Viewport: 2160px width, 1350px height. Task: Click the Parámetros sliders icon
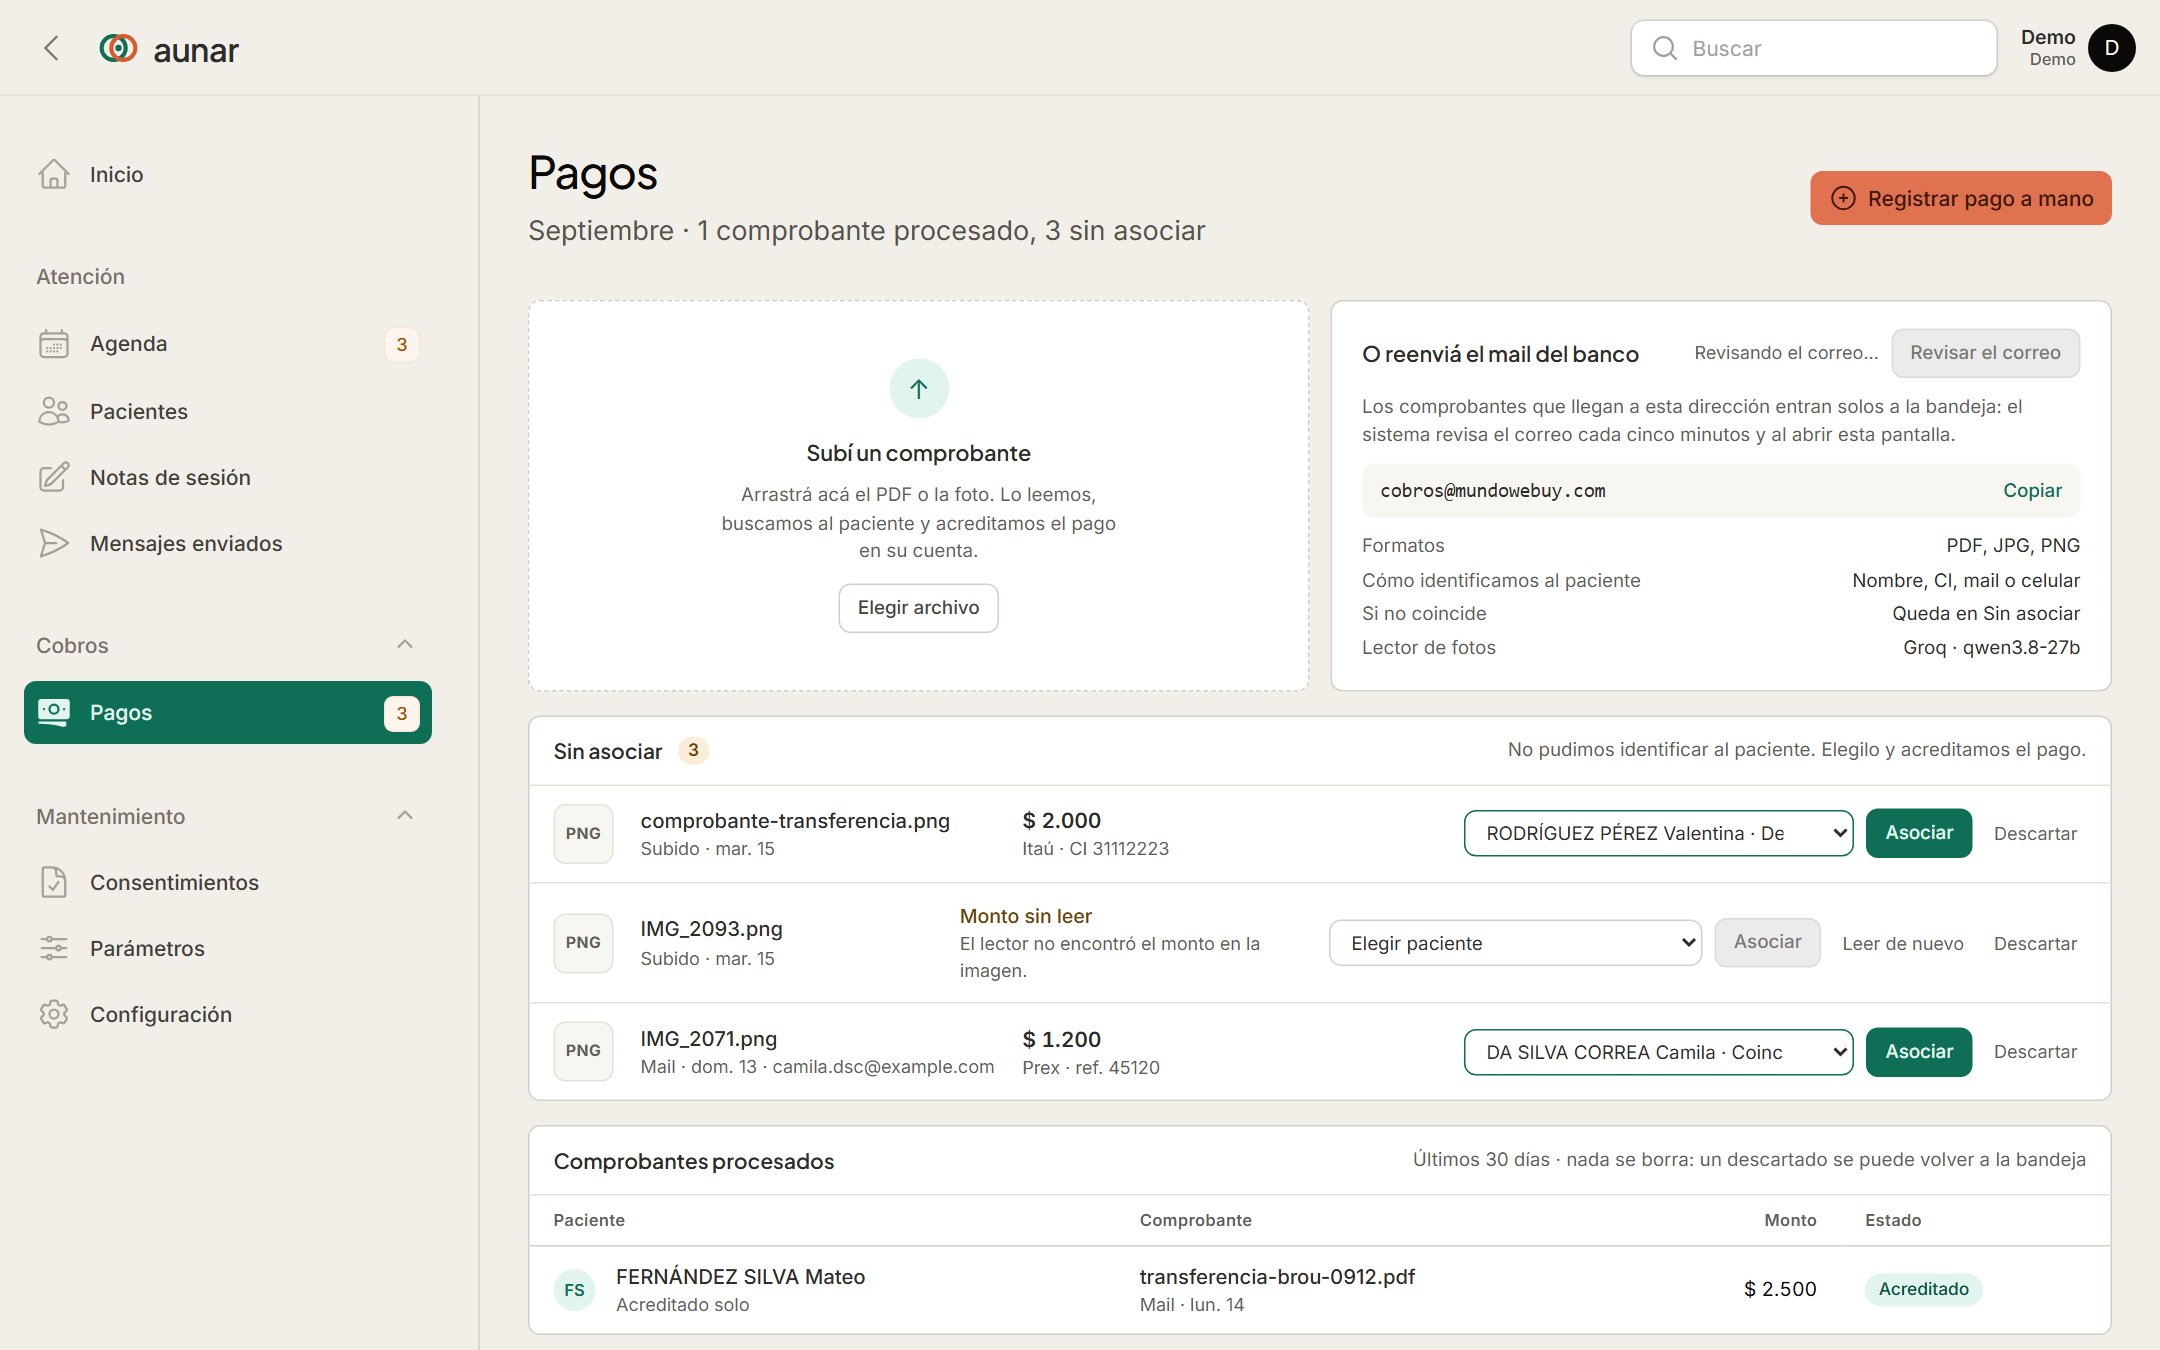coord(54,948)
